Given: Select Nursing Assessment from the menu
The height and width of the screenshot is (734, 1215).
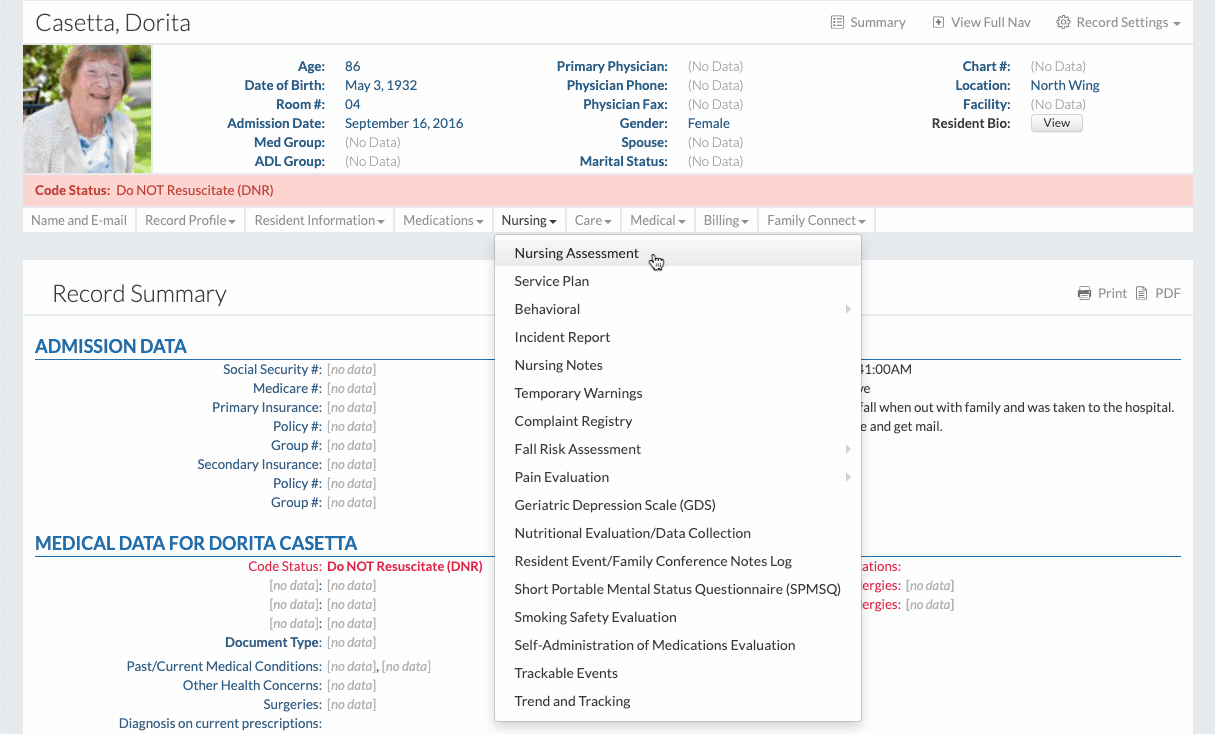Looking at the screenshot, I should pos(576,253).
